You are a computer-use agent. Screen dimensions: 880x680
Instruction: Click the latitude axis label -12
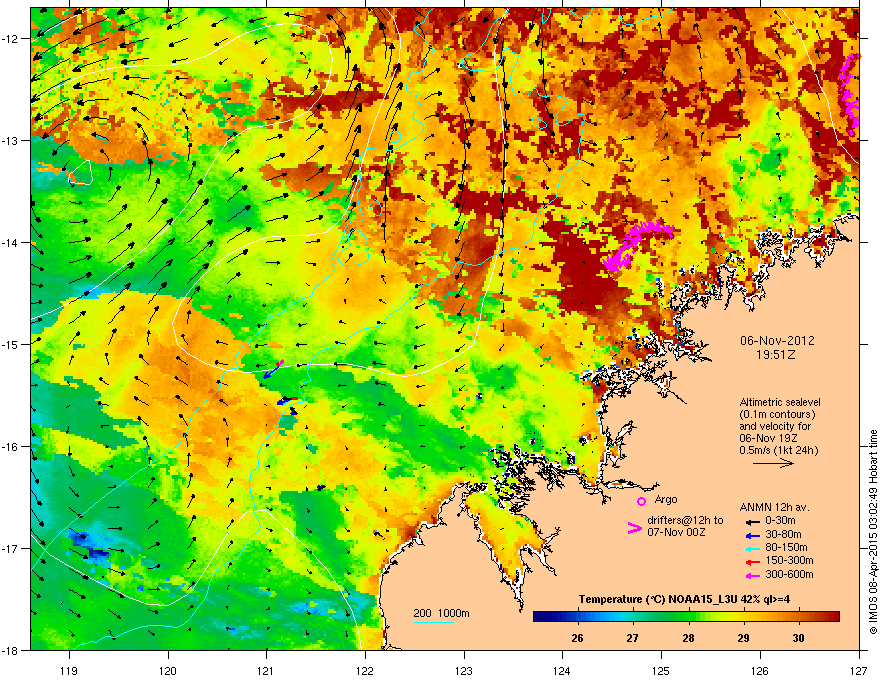pyautogui.click(x=11, y=38)
